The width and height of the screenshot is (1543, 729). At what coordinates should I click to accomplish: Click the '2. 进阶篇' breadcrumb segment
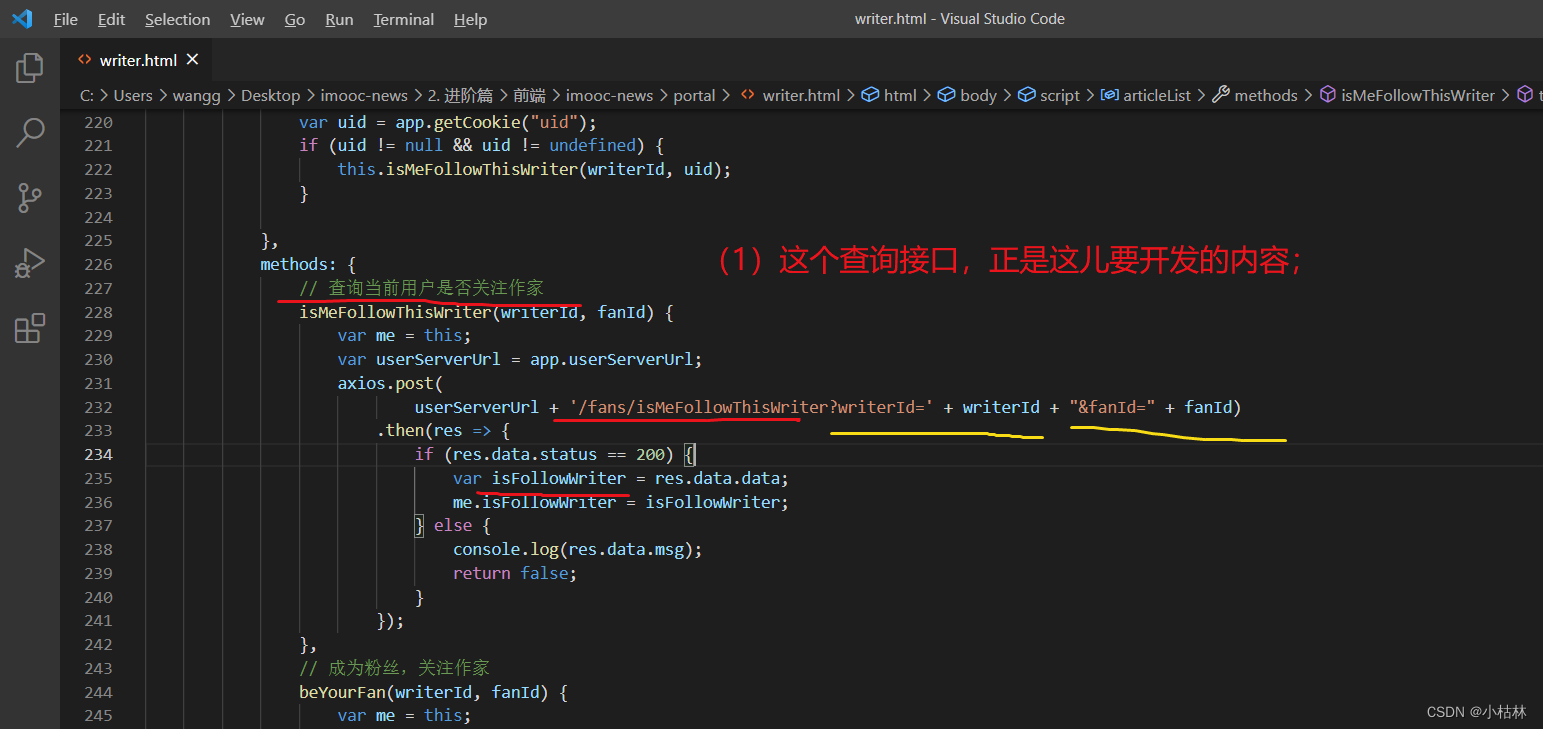[460, 95]
